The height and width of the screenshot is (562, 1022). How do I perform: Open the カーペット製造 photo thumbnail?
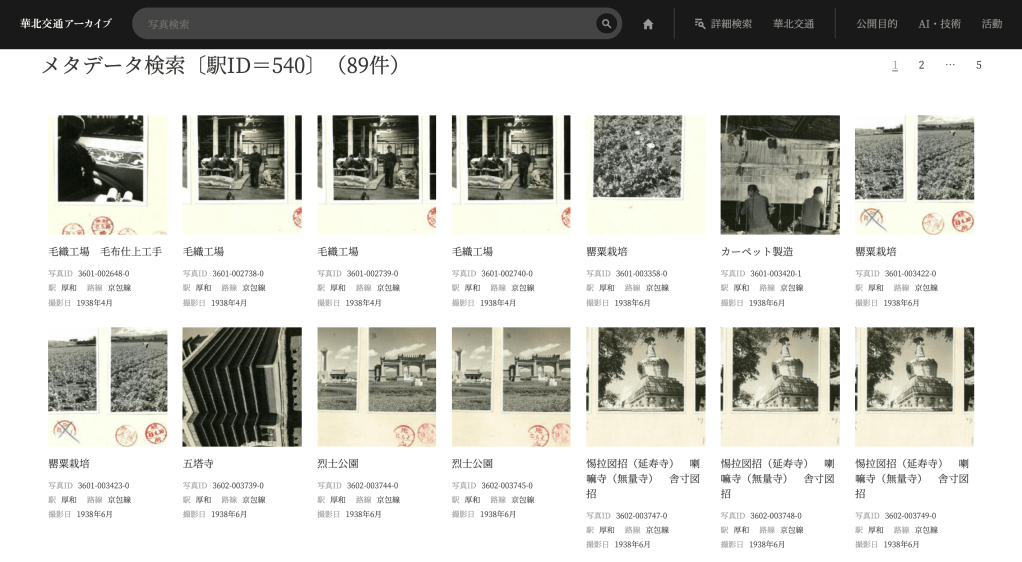point(780,175)
